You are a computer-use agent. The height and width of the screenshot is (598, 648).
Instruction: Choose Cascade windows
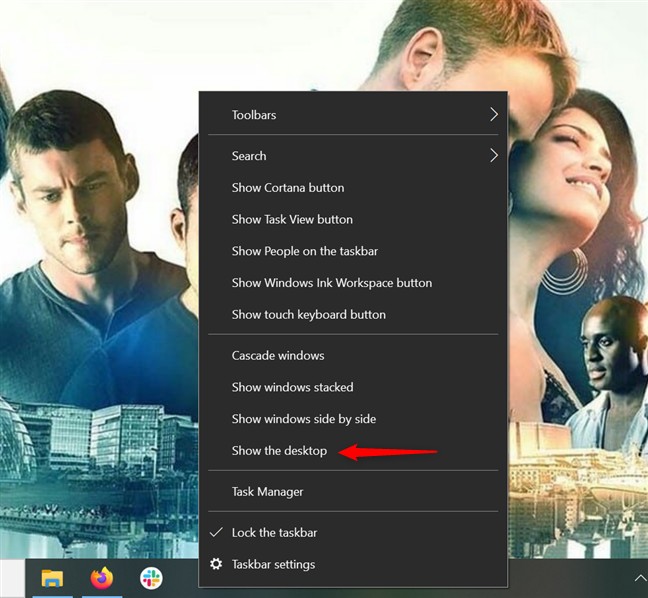tap(278, 356)
